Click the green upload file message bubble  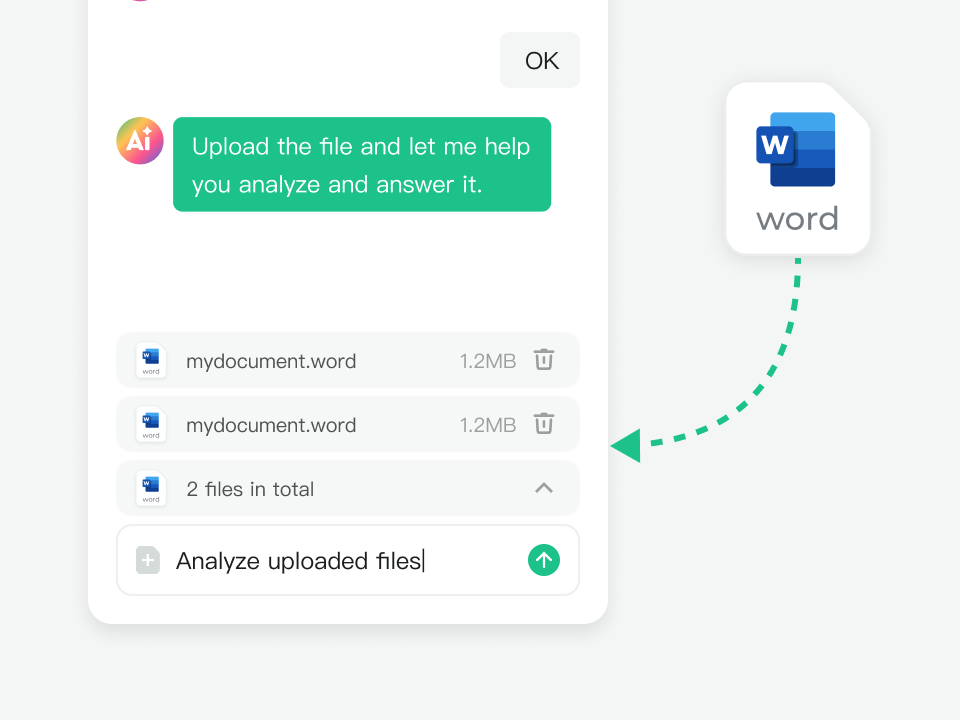[362, 164]
